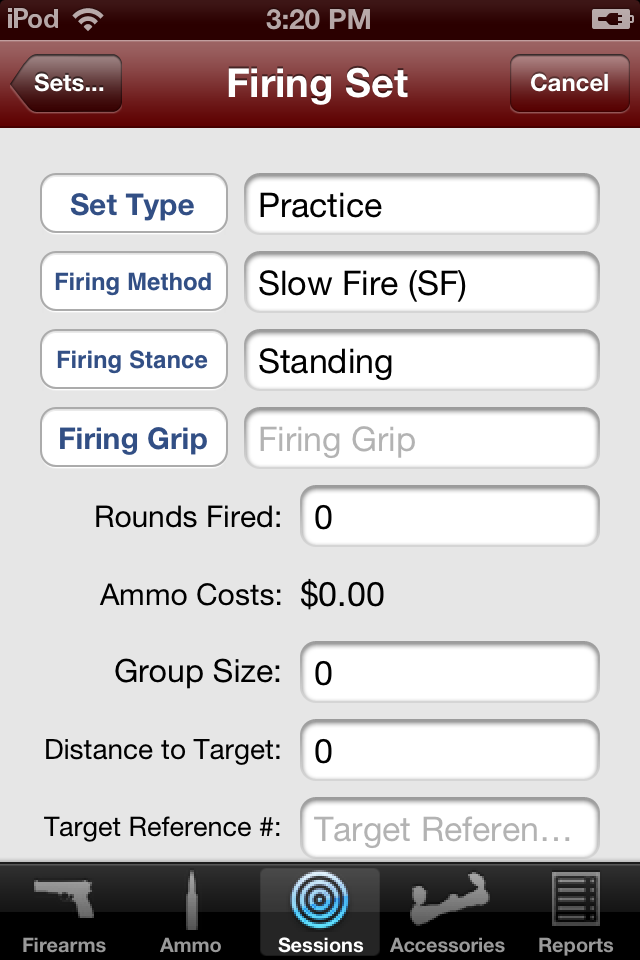The width and height of the screenshot is (640, 960).
Task: Open the Firing Method picker
Action: (x=133, y=282)
